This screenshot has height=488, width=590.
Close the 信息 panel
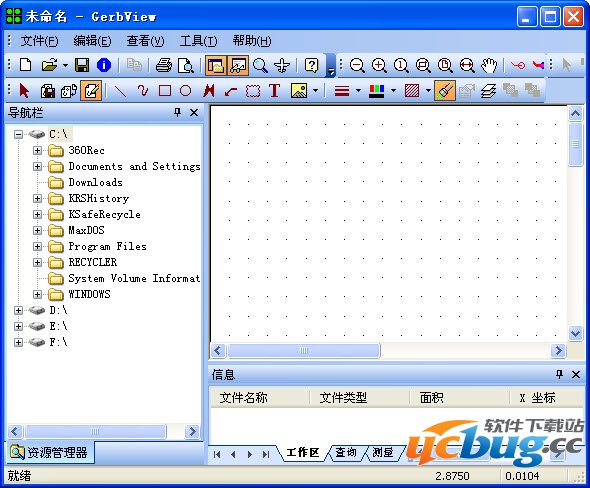[x=576, y=374]
